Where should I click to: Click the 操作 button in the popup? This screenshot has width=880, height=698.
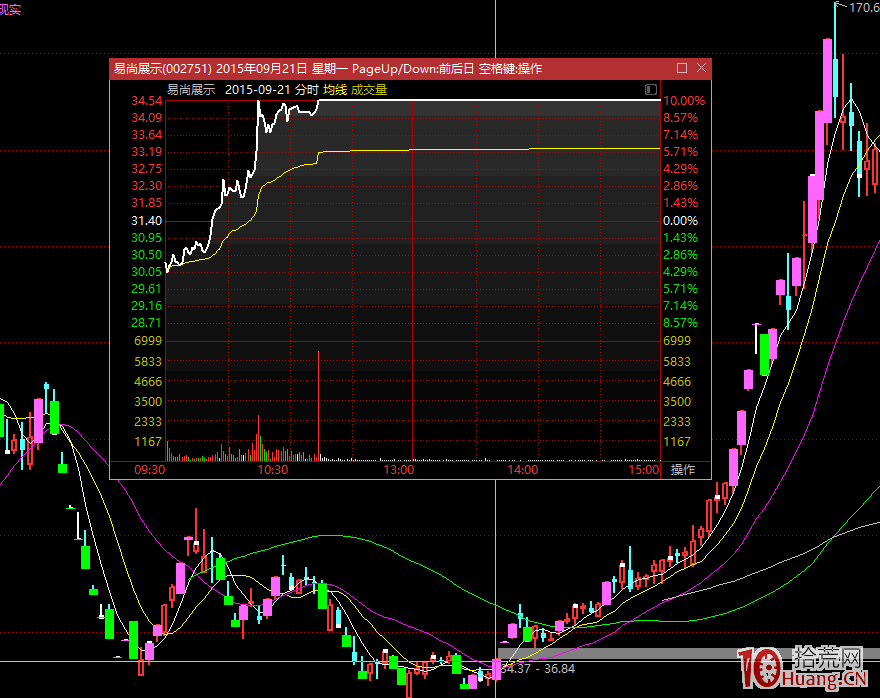click(683, 470)
